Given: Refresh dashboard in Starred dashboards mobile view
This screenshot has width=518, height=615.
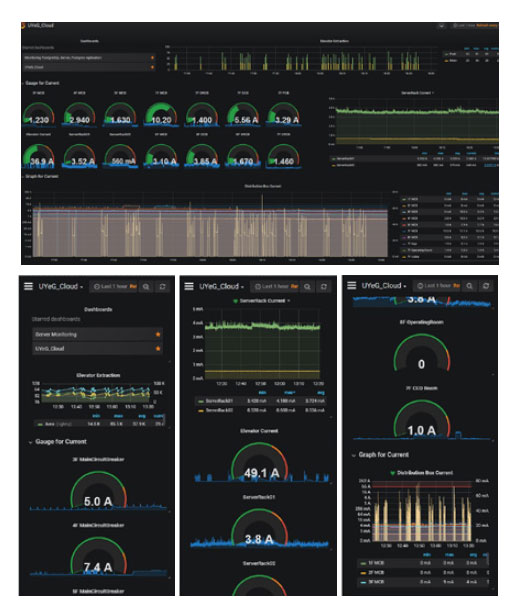Looking at the screenshot, I should (x=162, y=287).
